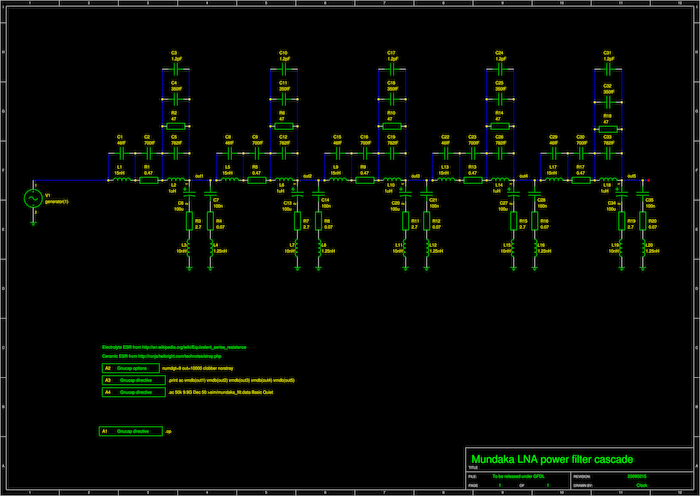
Task: Click the L14 1uH label
Action: (499, 188)
